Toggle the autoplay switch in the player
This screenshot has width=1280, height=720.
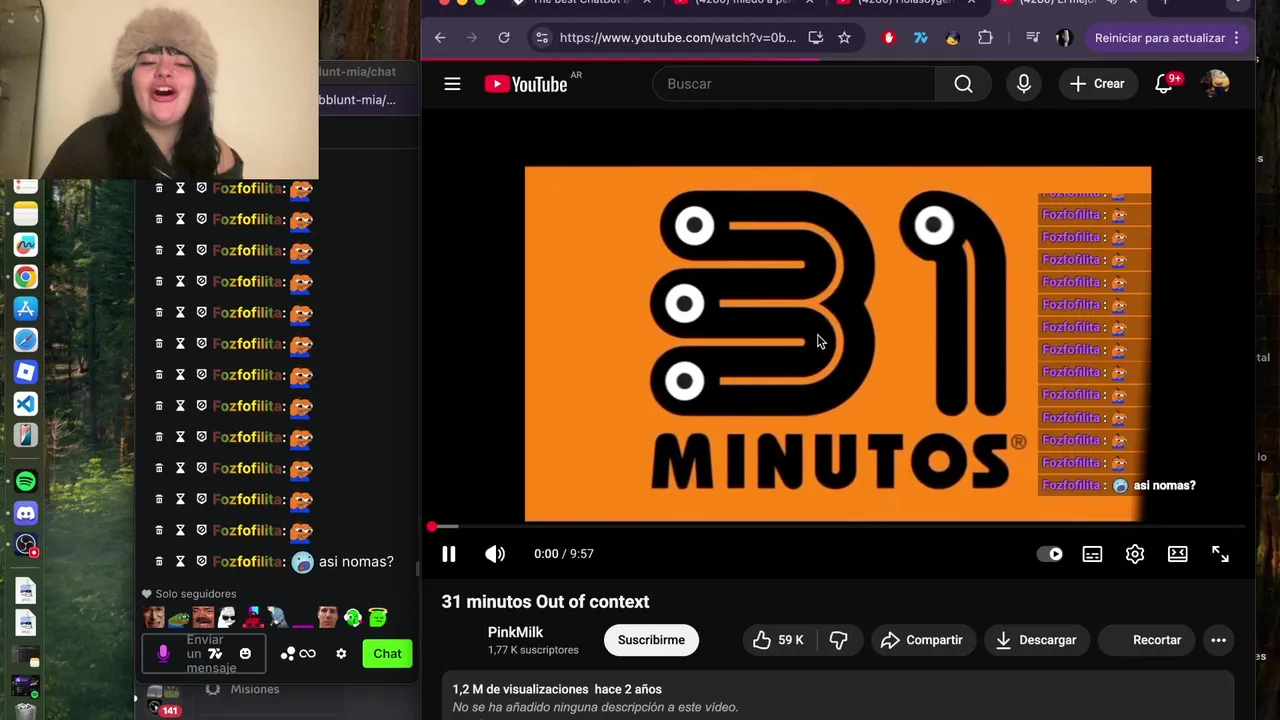click(1049, 554)
